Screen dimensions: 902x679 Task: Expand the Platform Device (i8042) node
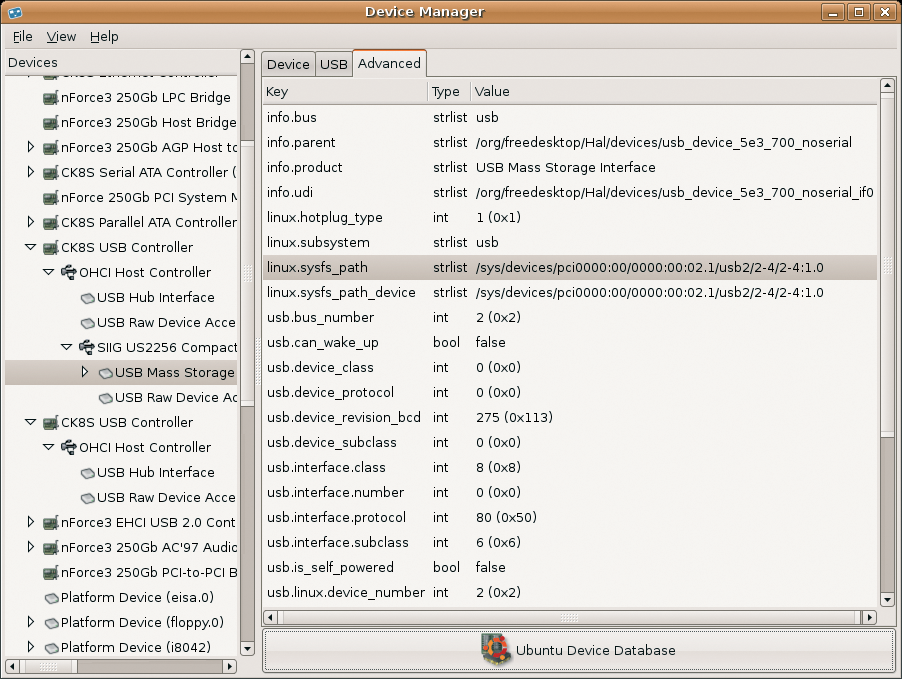tap(31, 647)
